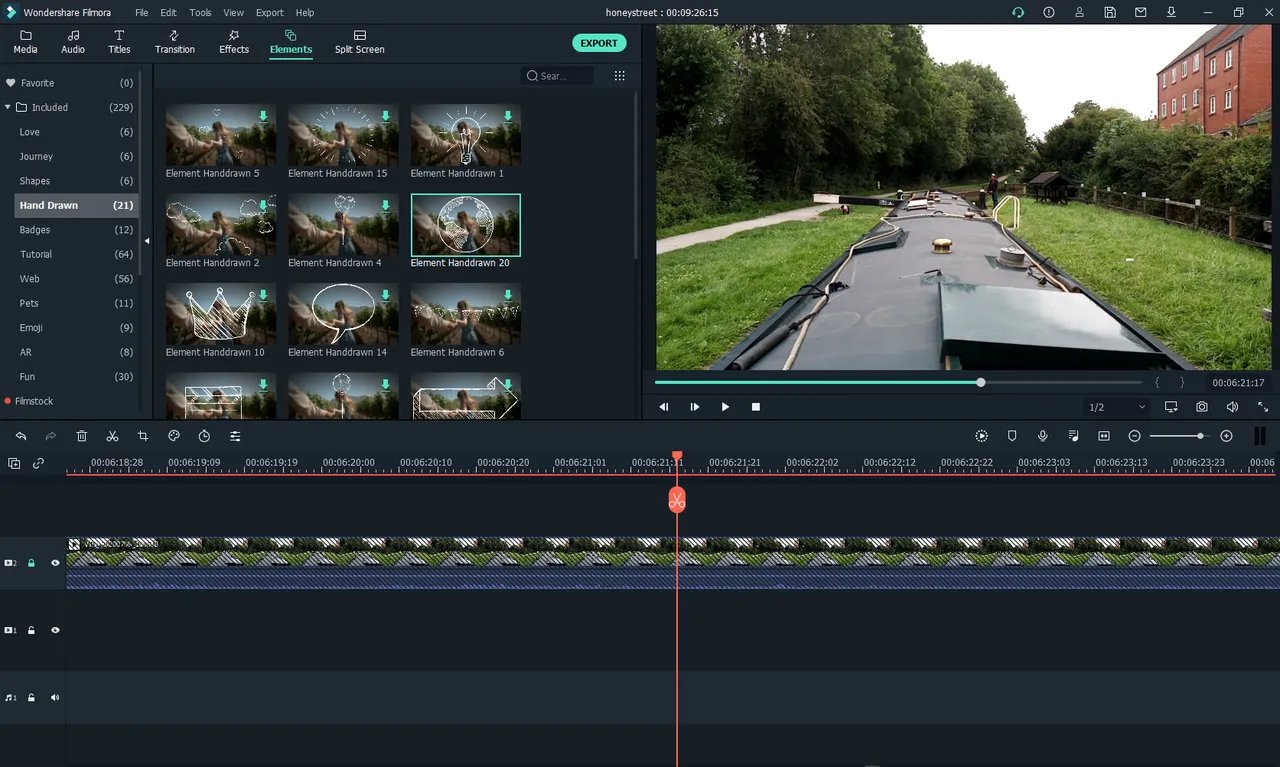The width and height of the screenshot is (1280, 767).
Task: Start voiceover recording with the microphone icon
Action: pos(1042,435)
